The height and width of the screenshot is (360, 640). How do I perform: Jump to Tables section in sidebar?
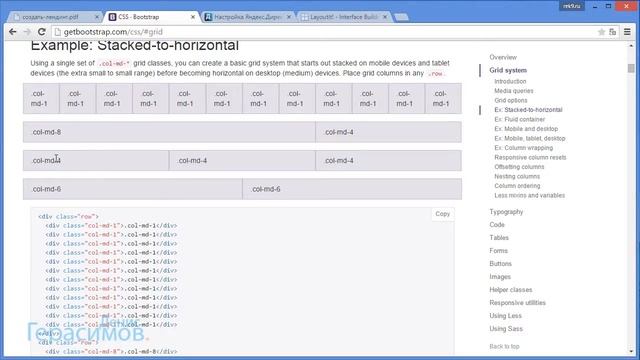coord(499,238)
